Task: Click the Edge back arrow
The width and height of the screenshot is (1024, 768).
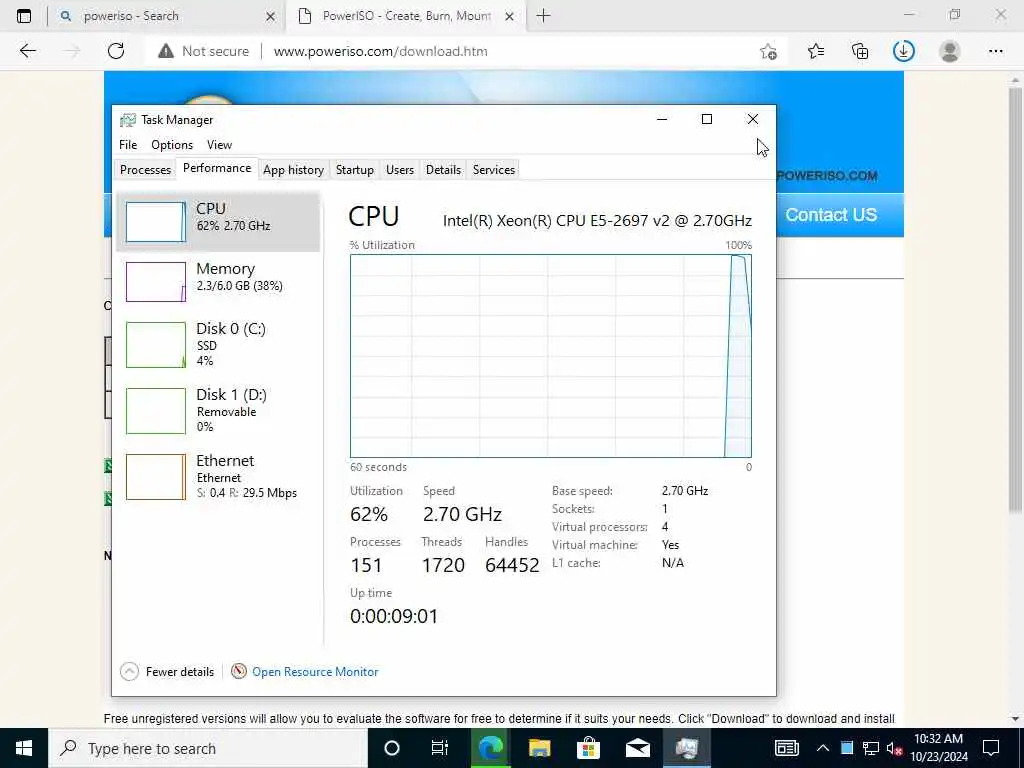Action: coord(27,51)
